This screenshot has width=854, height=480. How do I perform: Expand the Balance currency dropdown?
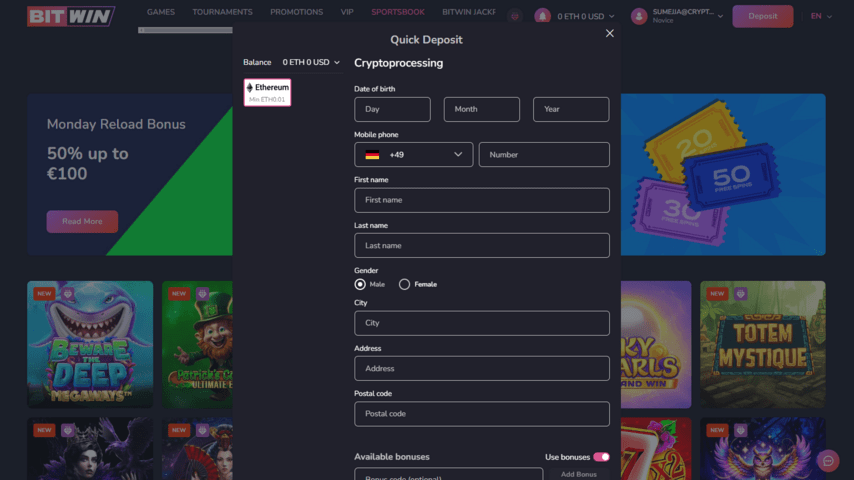pos(311,63)
